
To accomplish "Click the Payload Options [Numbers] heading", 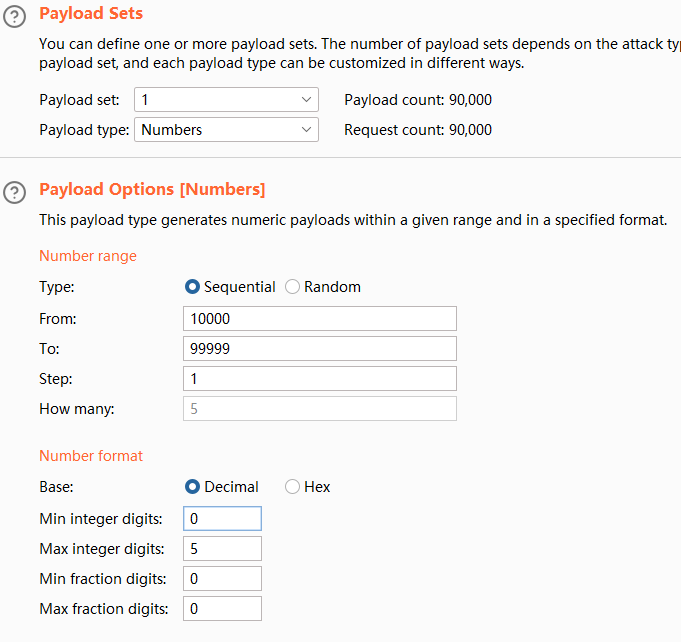I will (x=152, y=189).
